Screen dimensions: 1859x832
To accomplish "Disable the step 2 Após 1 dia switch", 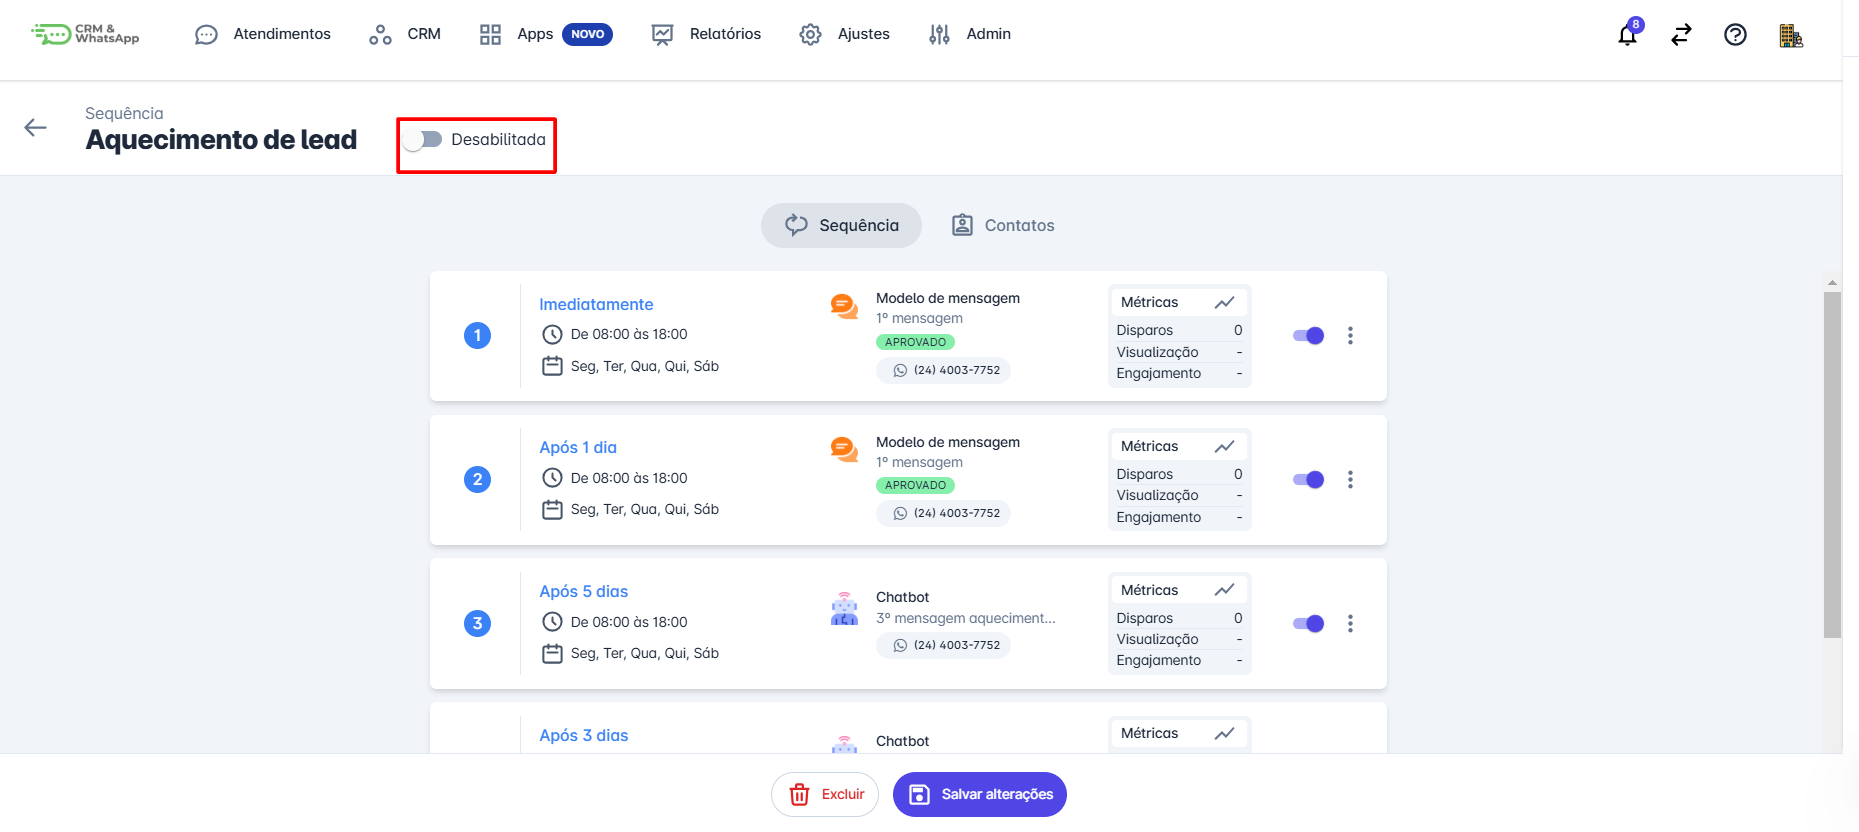I will pos(1308,480).
